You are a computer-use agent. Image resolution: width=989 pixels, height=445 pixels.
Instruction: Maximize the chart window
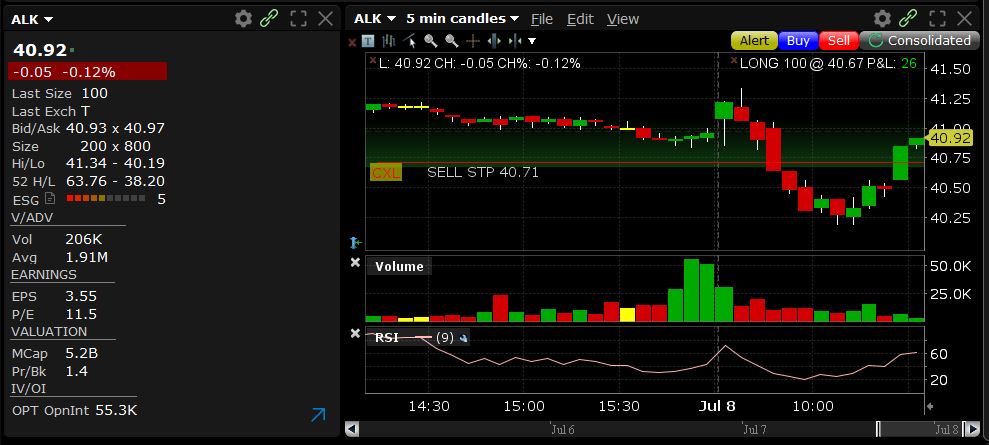pos(938,19)
